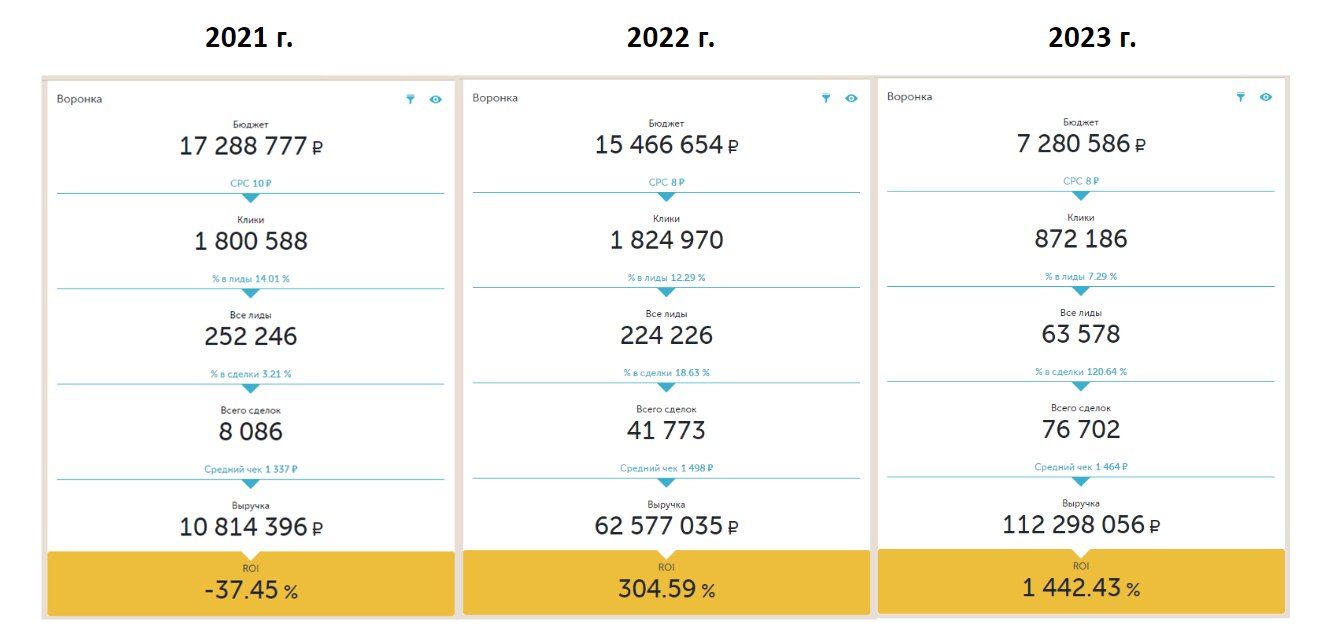Viewport: 1332px width, 630px height.
Task: Select the 2021 budget value 17 288 777
Action: (243, 146)
